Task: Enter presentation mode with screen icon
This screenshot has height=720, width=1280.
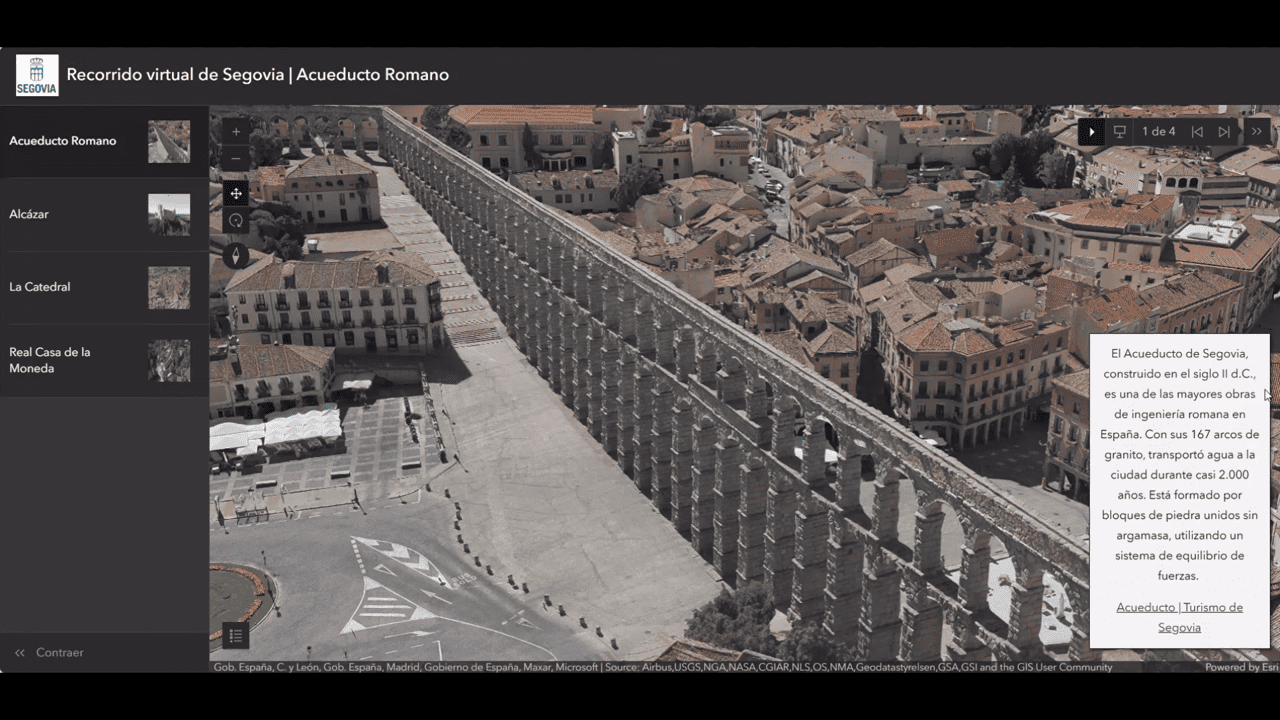Action: click(1120, 132)
